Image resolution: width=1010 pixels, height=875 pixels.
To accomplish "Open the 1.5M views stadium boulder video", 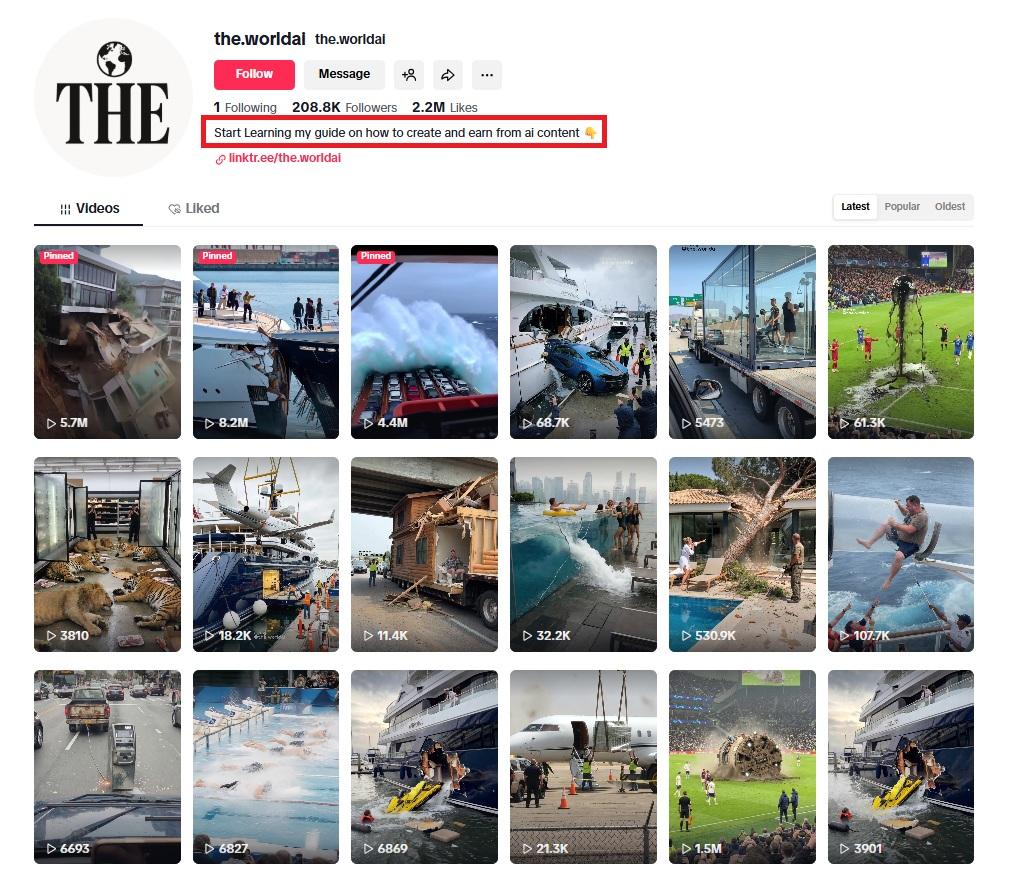I will 742,767.
